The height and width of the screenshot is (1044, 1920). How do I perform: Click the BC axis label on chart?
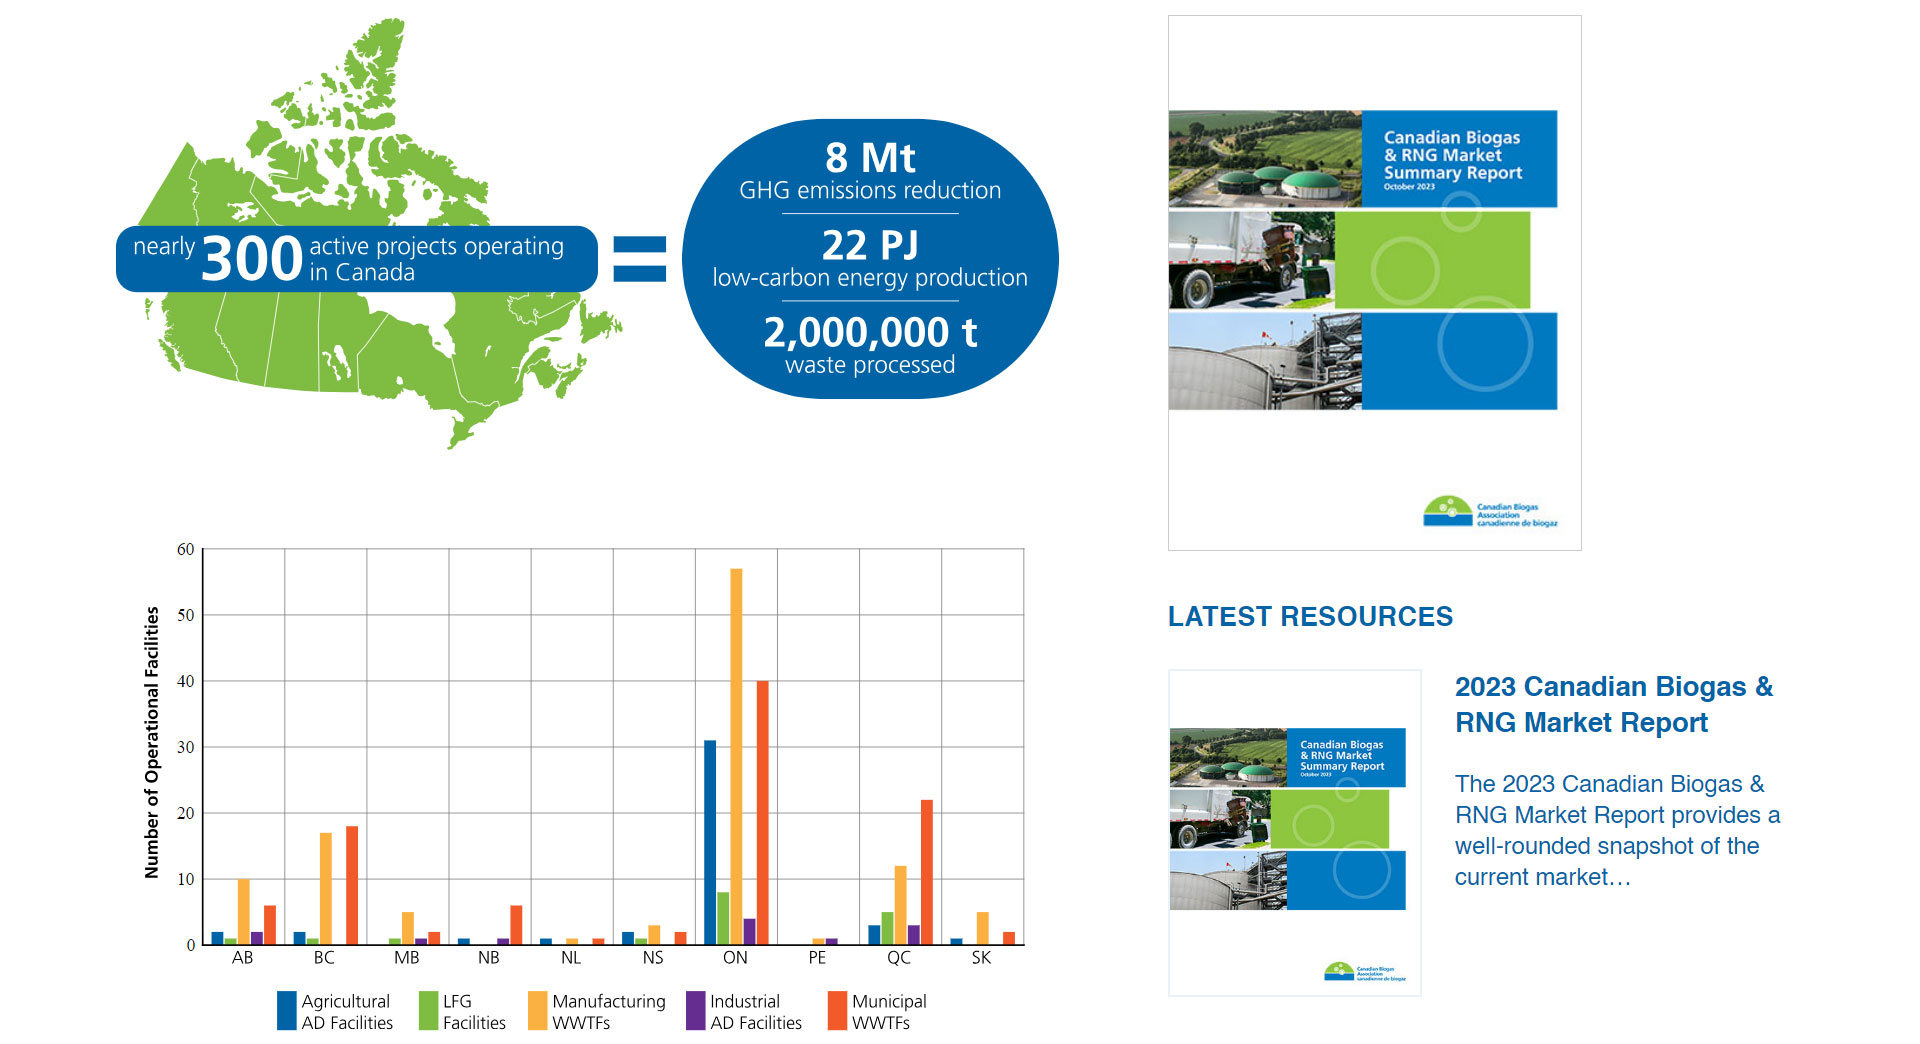click(324, 958)
